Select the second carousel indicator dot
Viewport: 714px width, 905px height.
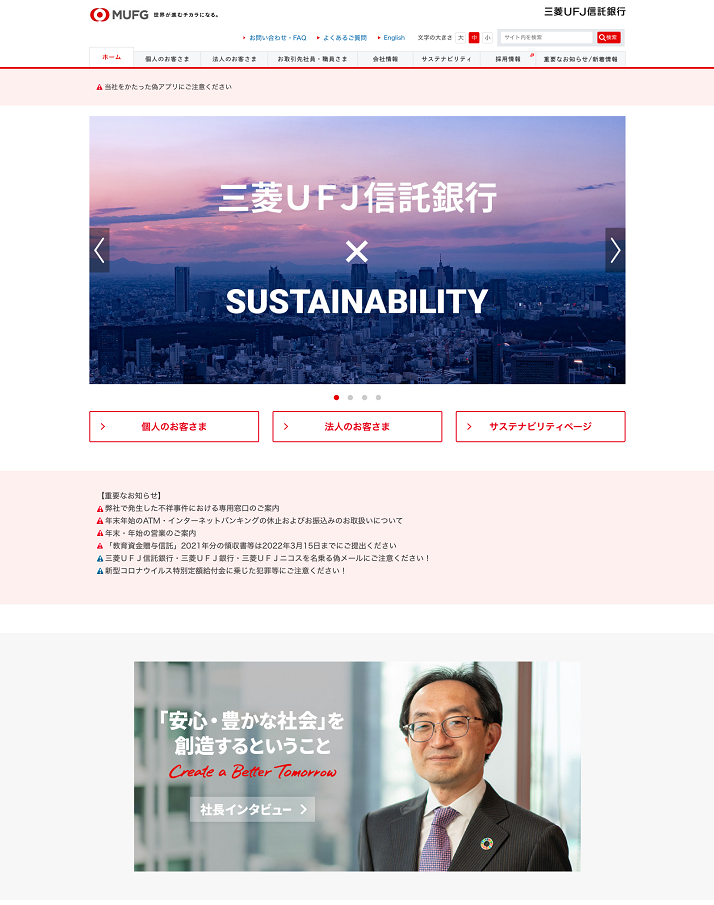click(x=350, y=397)
